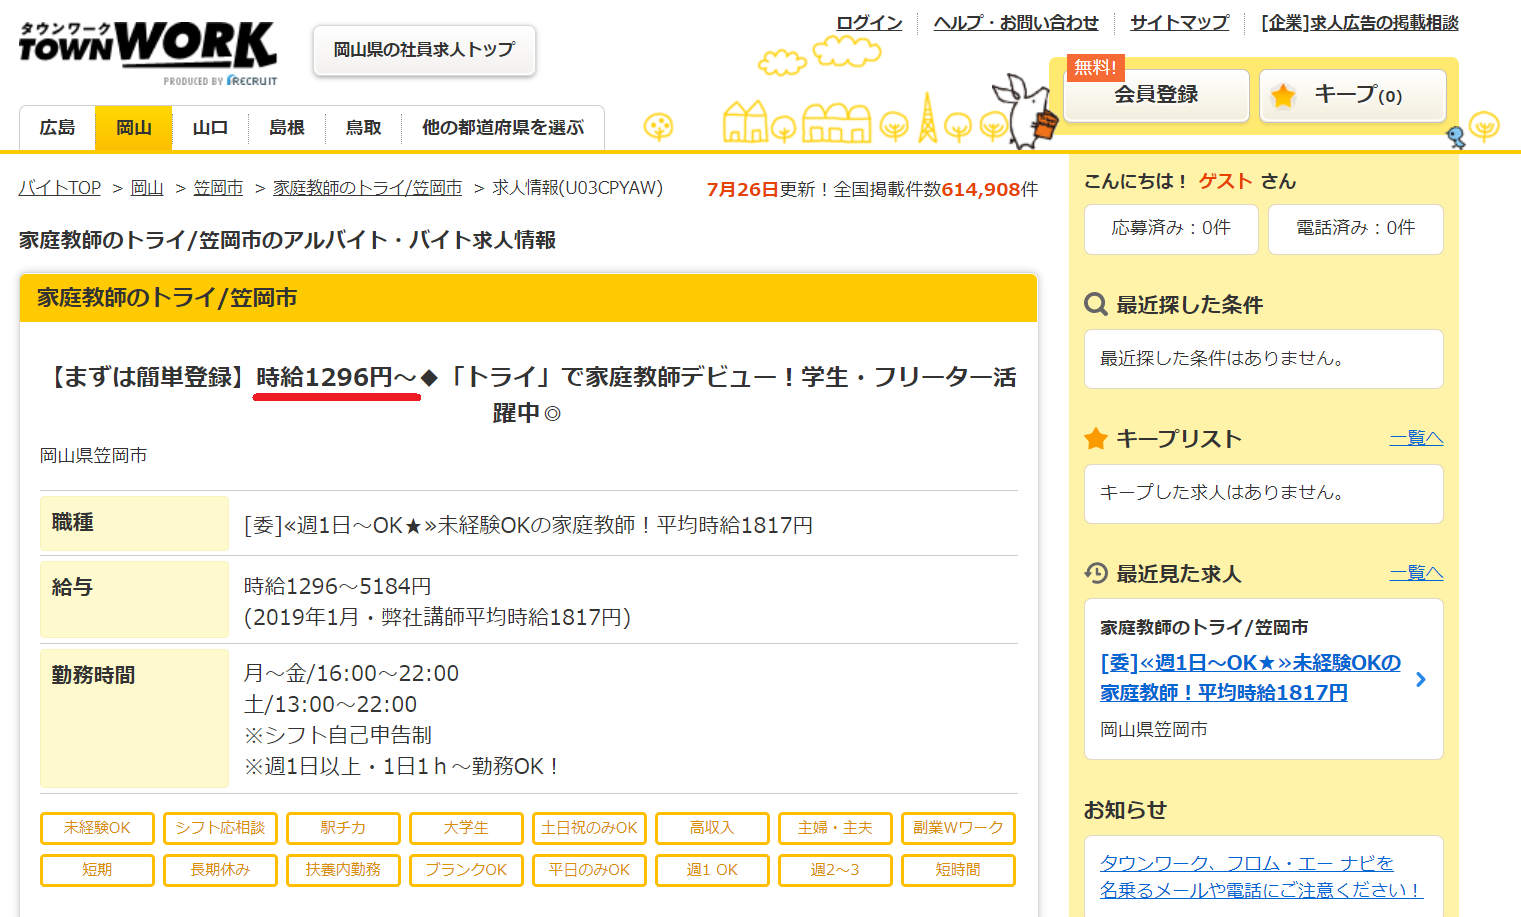Open the キープ(0) saved list button
Viewport: 1521px width, 917px height.
pos(1353,95)
